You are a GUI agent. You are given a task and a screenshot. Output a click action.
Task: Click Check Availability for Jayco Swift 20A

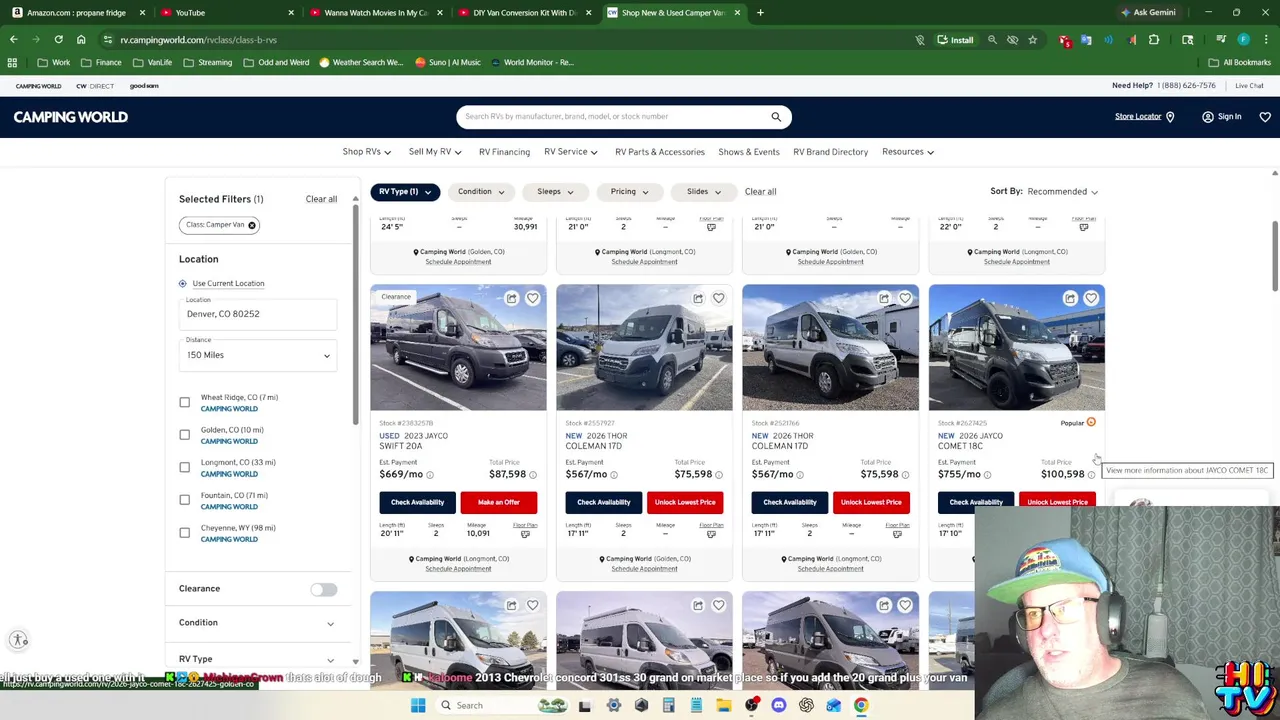[417, 503]
